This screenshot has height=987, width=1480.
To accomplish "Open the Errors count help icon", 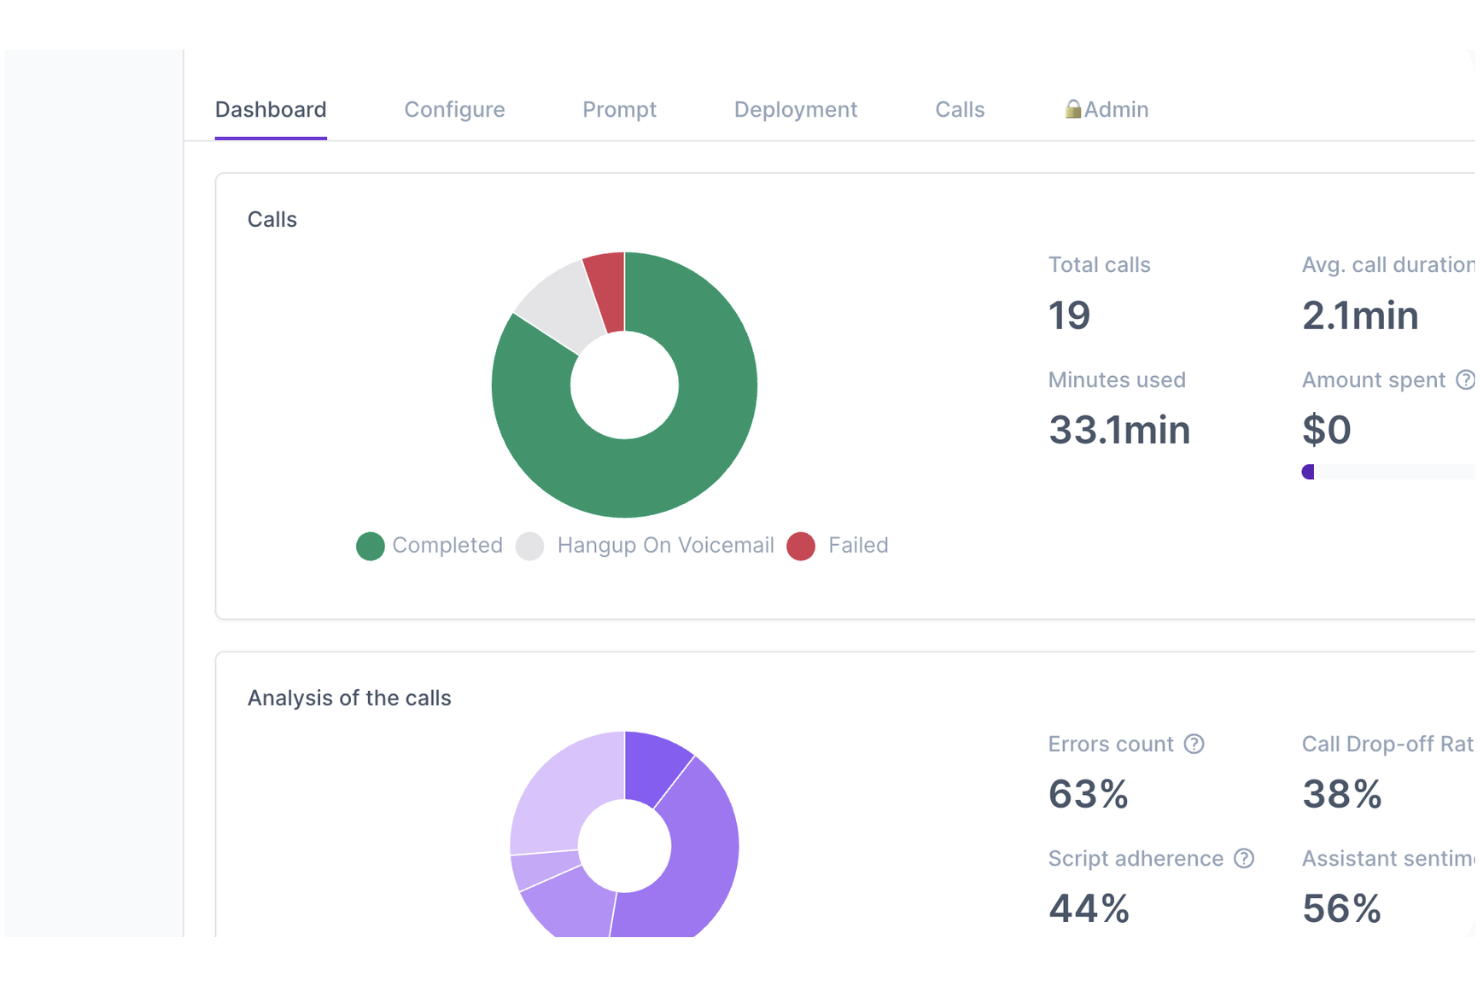I will [x=1194, y=743].
